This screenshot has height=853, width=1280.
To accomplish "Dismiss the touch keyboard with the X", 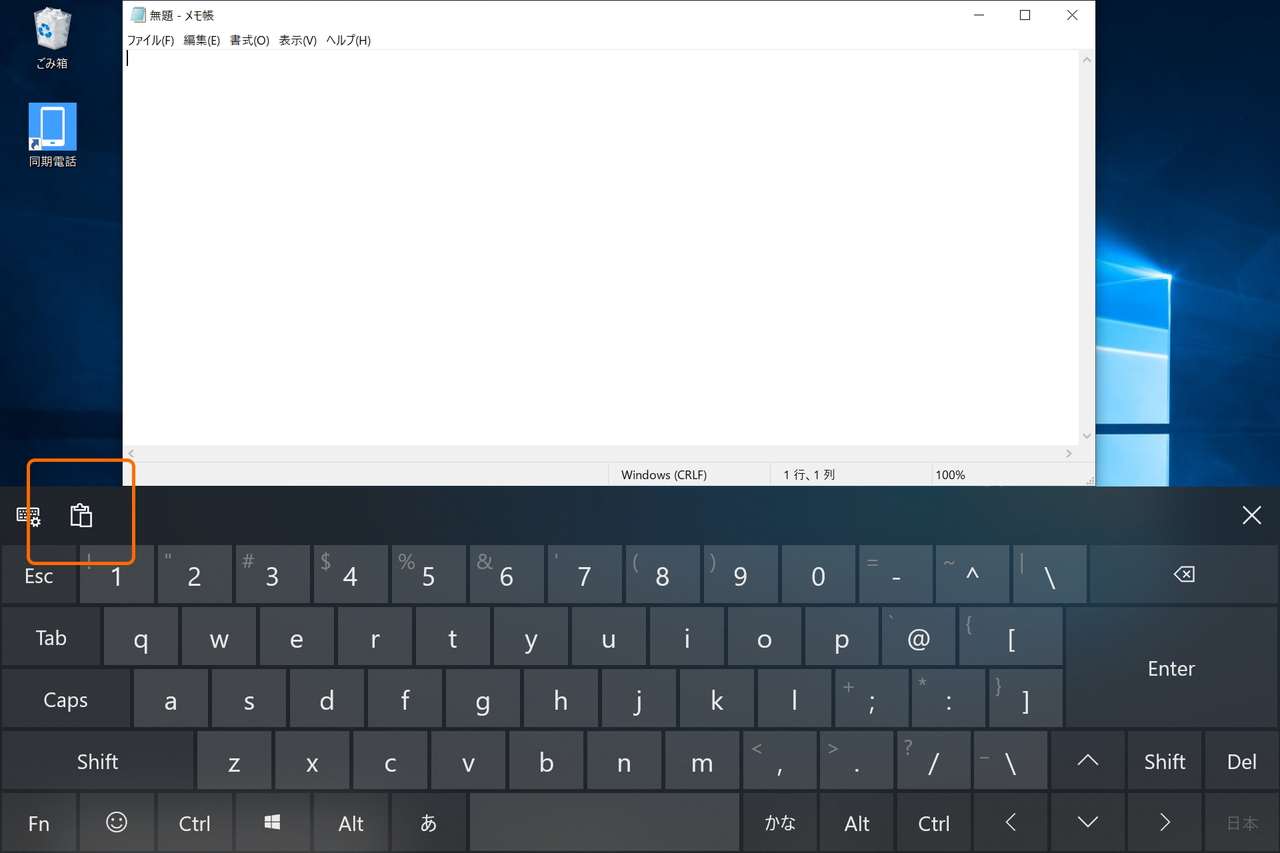I will [1251, 515].
